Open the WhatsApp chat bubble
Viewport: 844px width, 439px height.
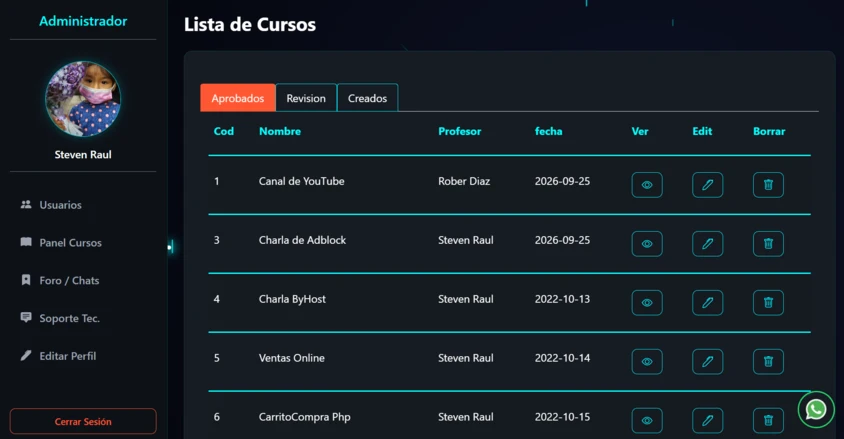[816, 410]
